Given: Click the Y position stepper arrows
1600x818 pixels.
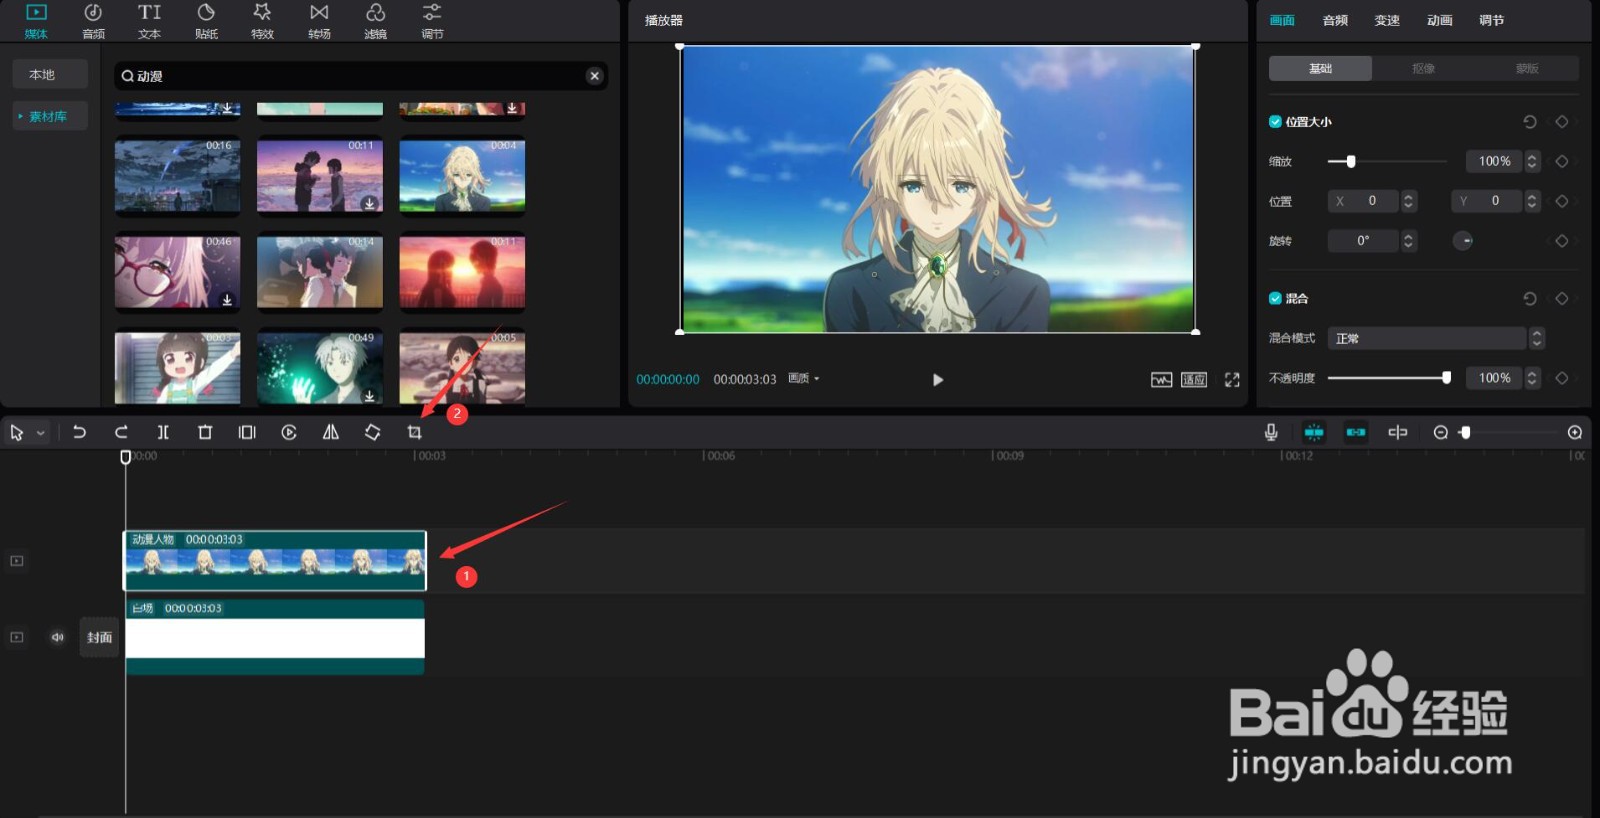Looking at the screenshot, I should (1532, 201).
